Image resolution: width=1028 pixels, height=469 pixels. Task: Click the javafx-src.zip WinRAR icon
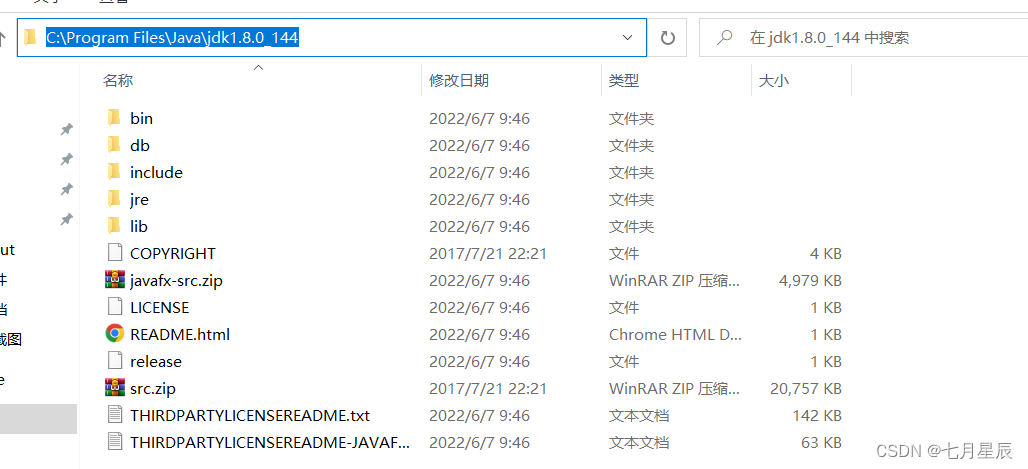pos(115,280)
